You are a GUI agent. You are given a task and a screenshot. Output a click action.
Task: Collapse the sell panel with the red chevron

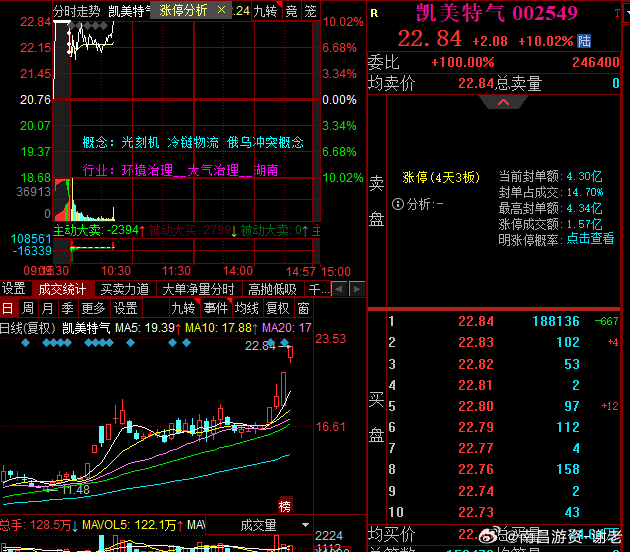point(503,102)
